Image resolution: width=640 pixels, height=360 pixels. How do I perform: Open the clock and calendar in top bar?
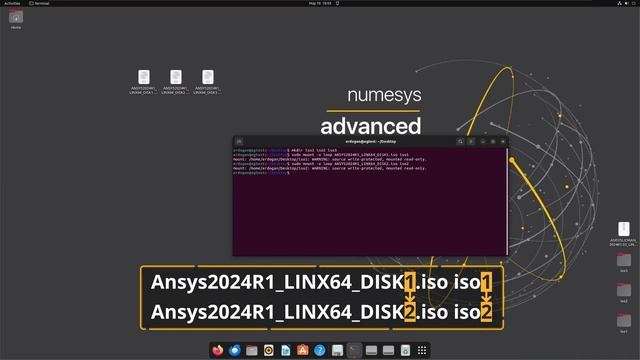[x=320, y=3]
